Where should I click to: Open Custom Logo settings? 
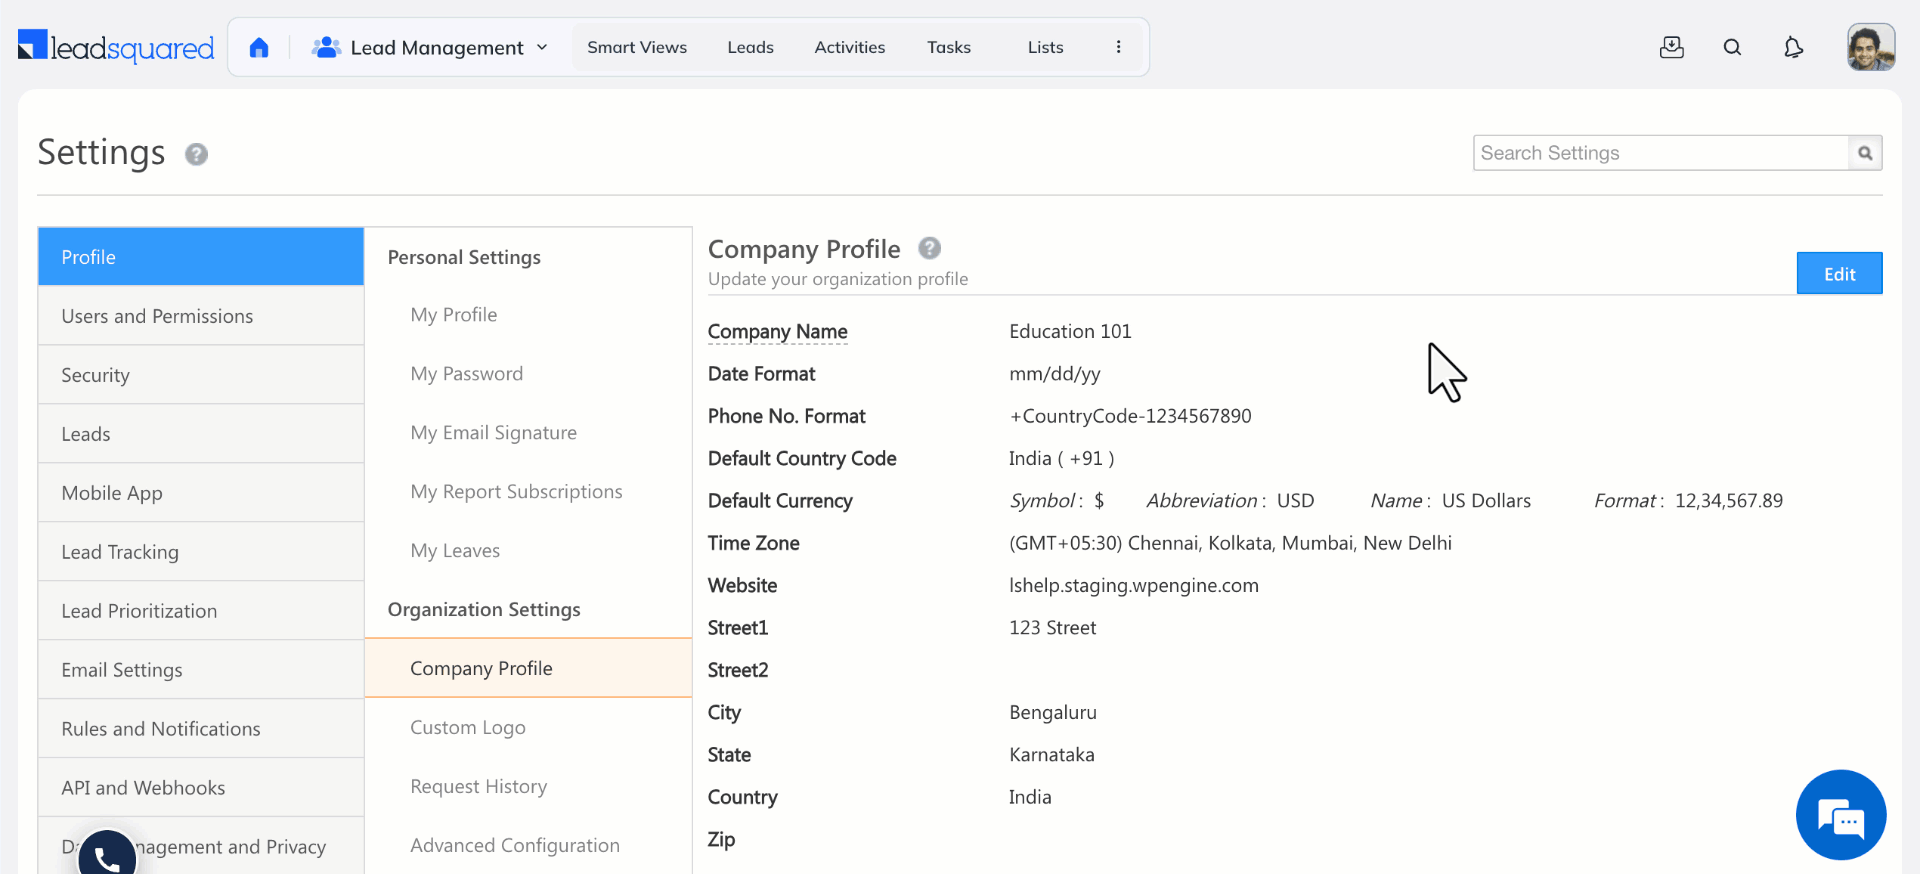pyautogui.click(x=467, y=728)
